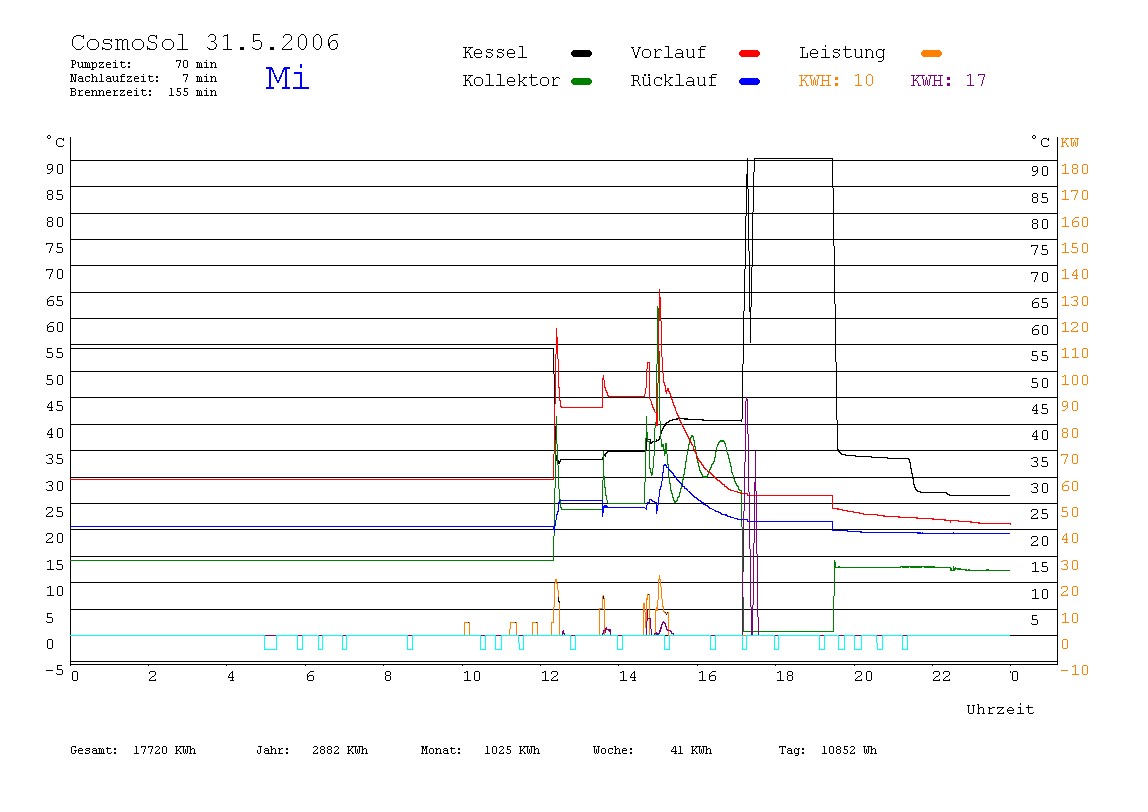Image resolution: width=1148 pixels, height=812 pixels.
Task: Click the x-axis tick label '18'
Action: 785,676
